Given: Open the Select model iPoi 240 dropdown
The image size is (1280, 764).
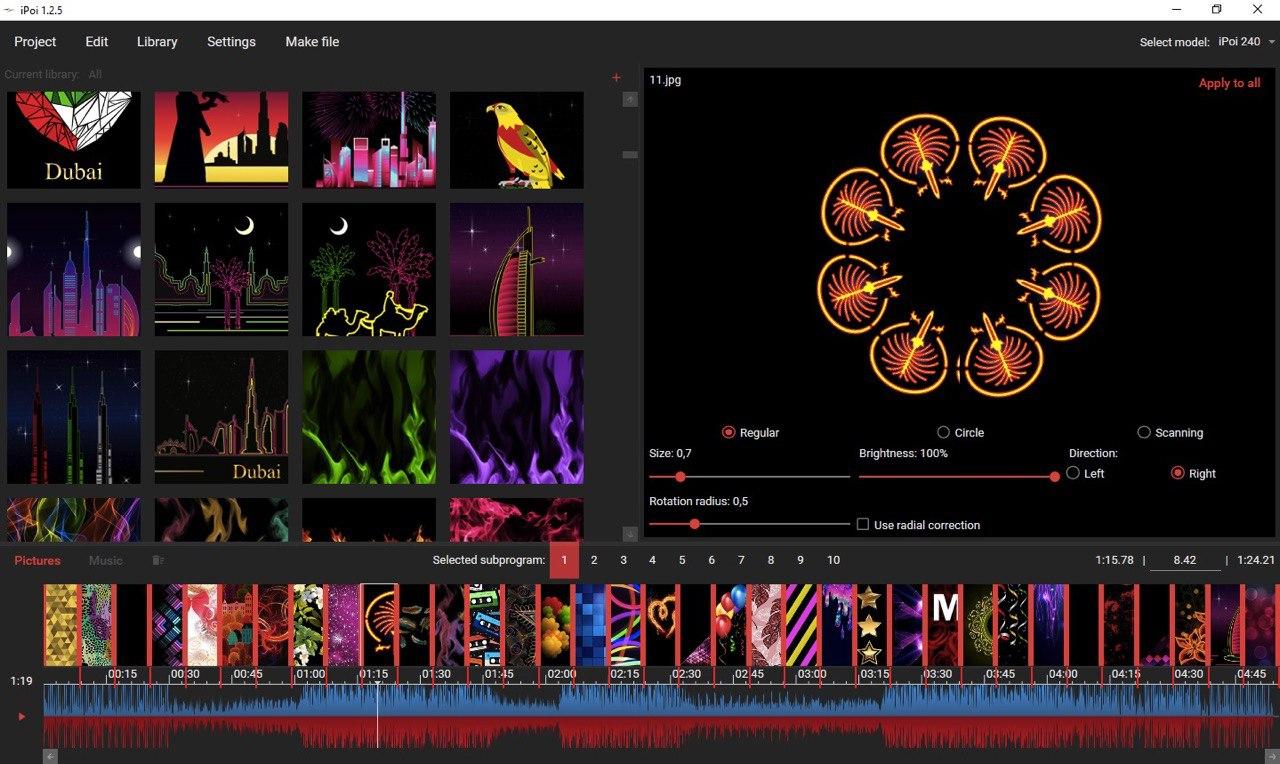Looking at the screenshot, I should coord(1246,42).
